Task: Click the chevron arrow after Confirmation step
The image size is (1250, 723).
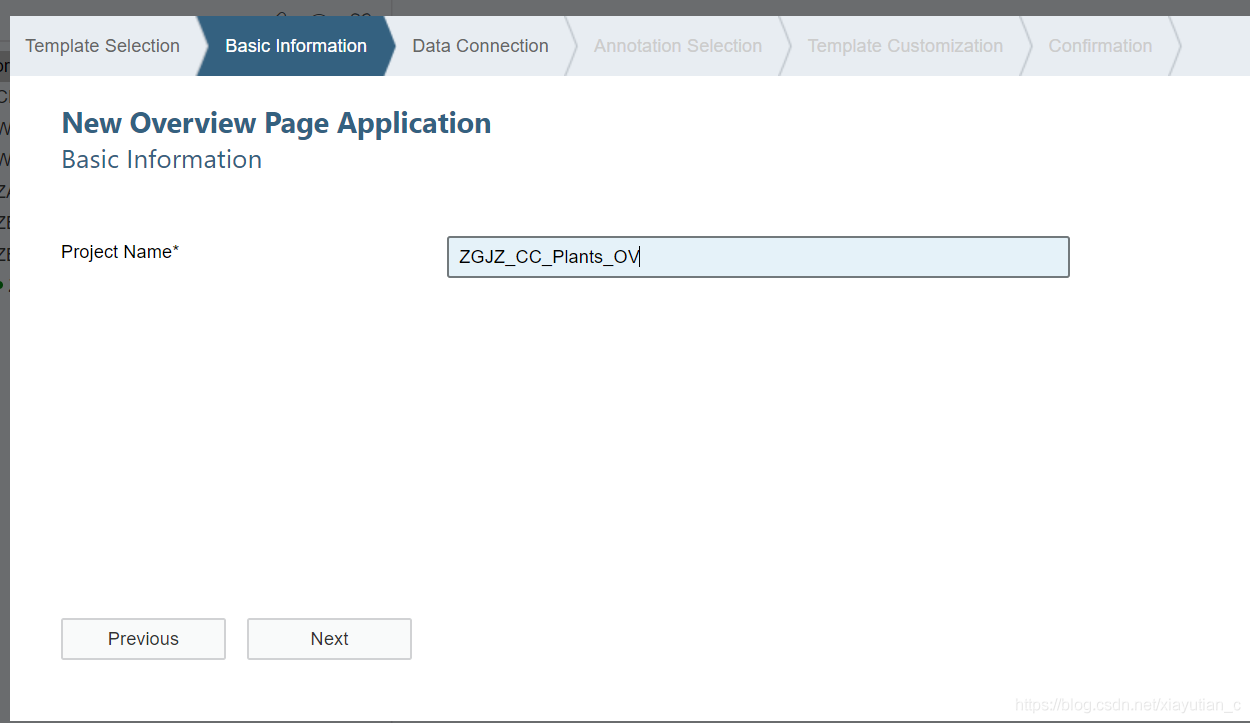Action: tap(1175, 46)
